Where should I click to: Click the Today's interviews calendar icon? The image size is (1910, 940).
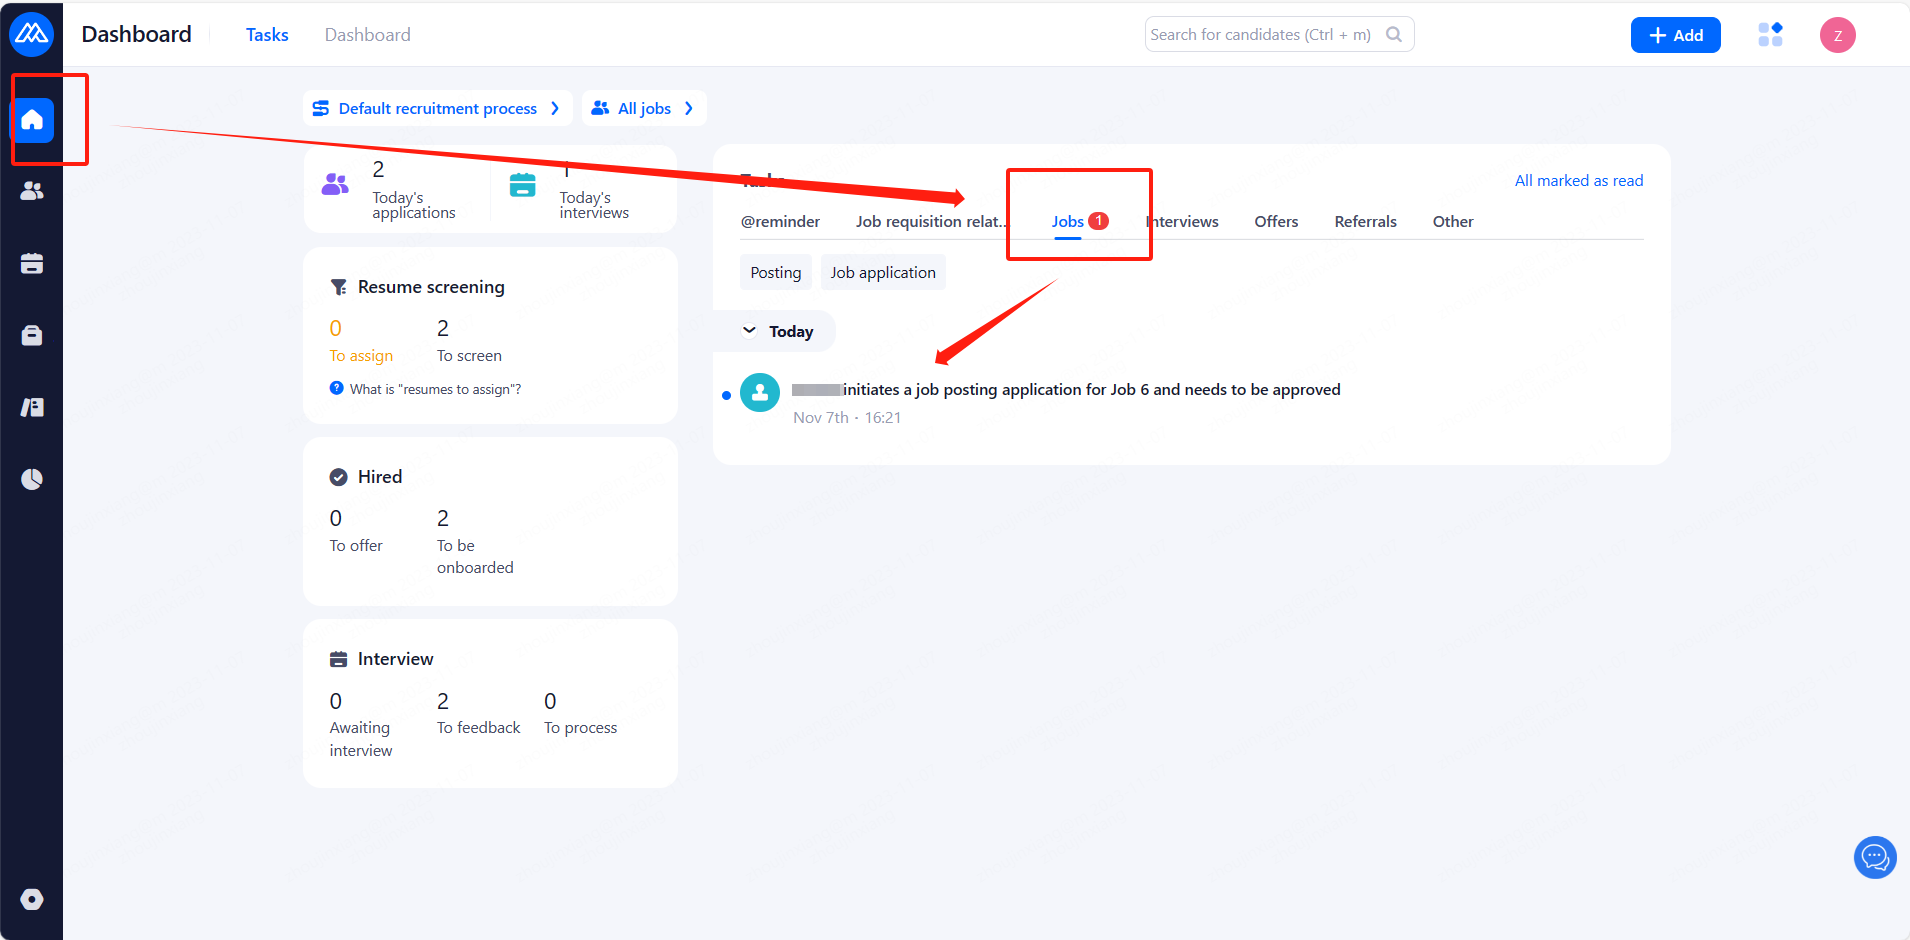(x=522, y=185)
